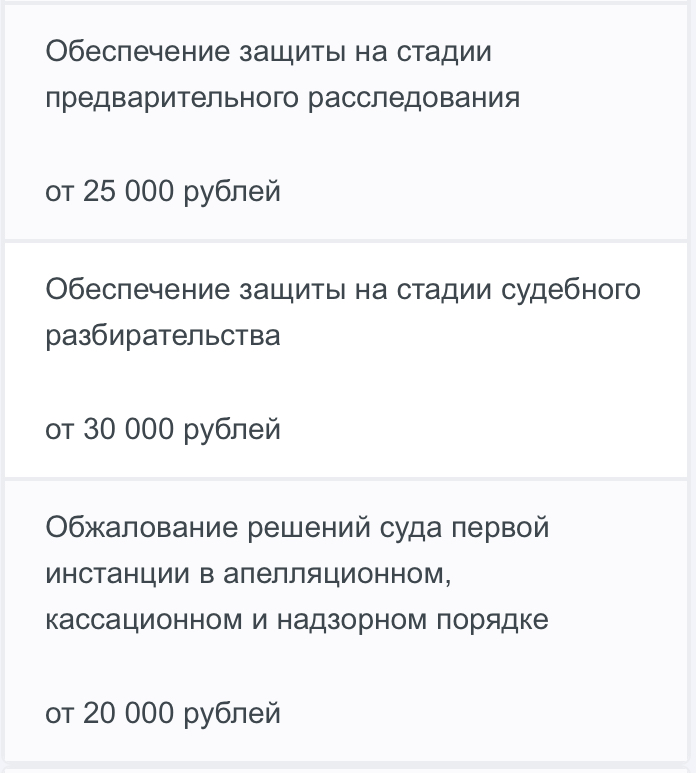Click the number '30 000'
Screen dimensions: 696x773
click(128, 429)
